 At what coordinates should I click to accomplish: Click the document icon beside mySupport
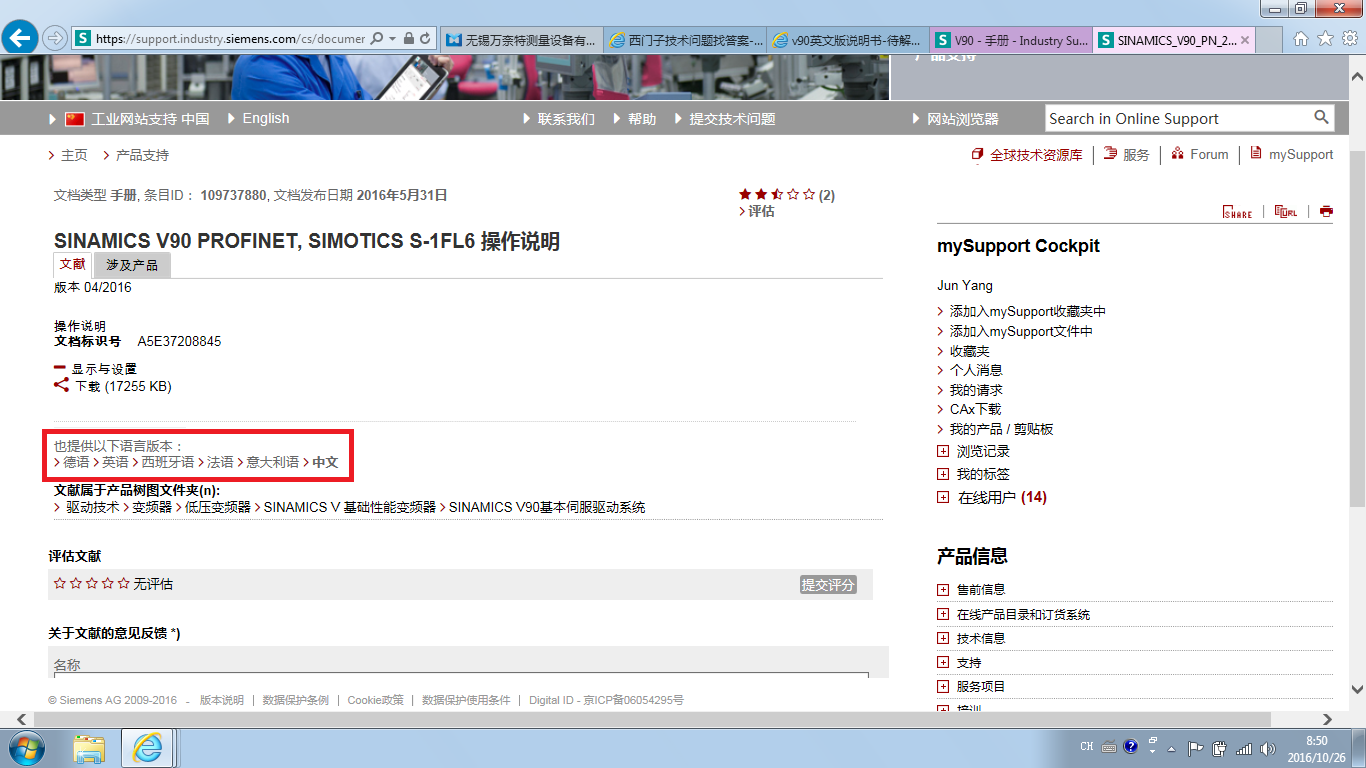click(1256, 154)
